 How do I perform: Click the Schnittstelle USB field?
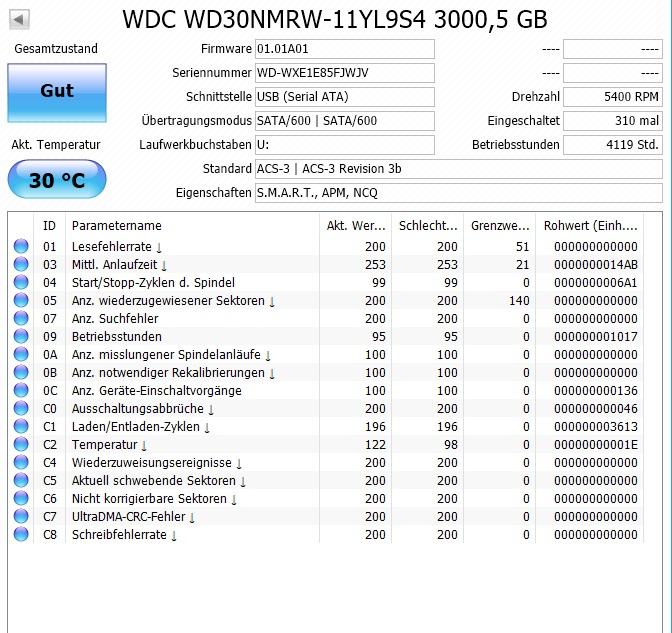[x=345, y=97]
